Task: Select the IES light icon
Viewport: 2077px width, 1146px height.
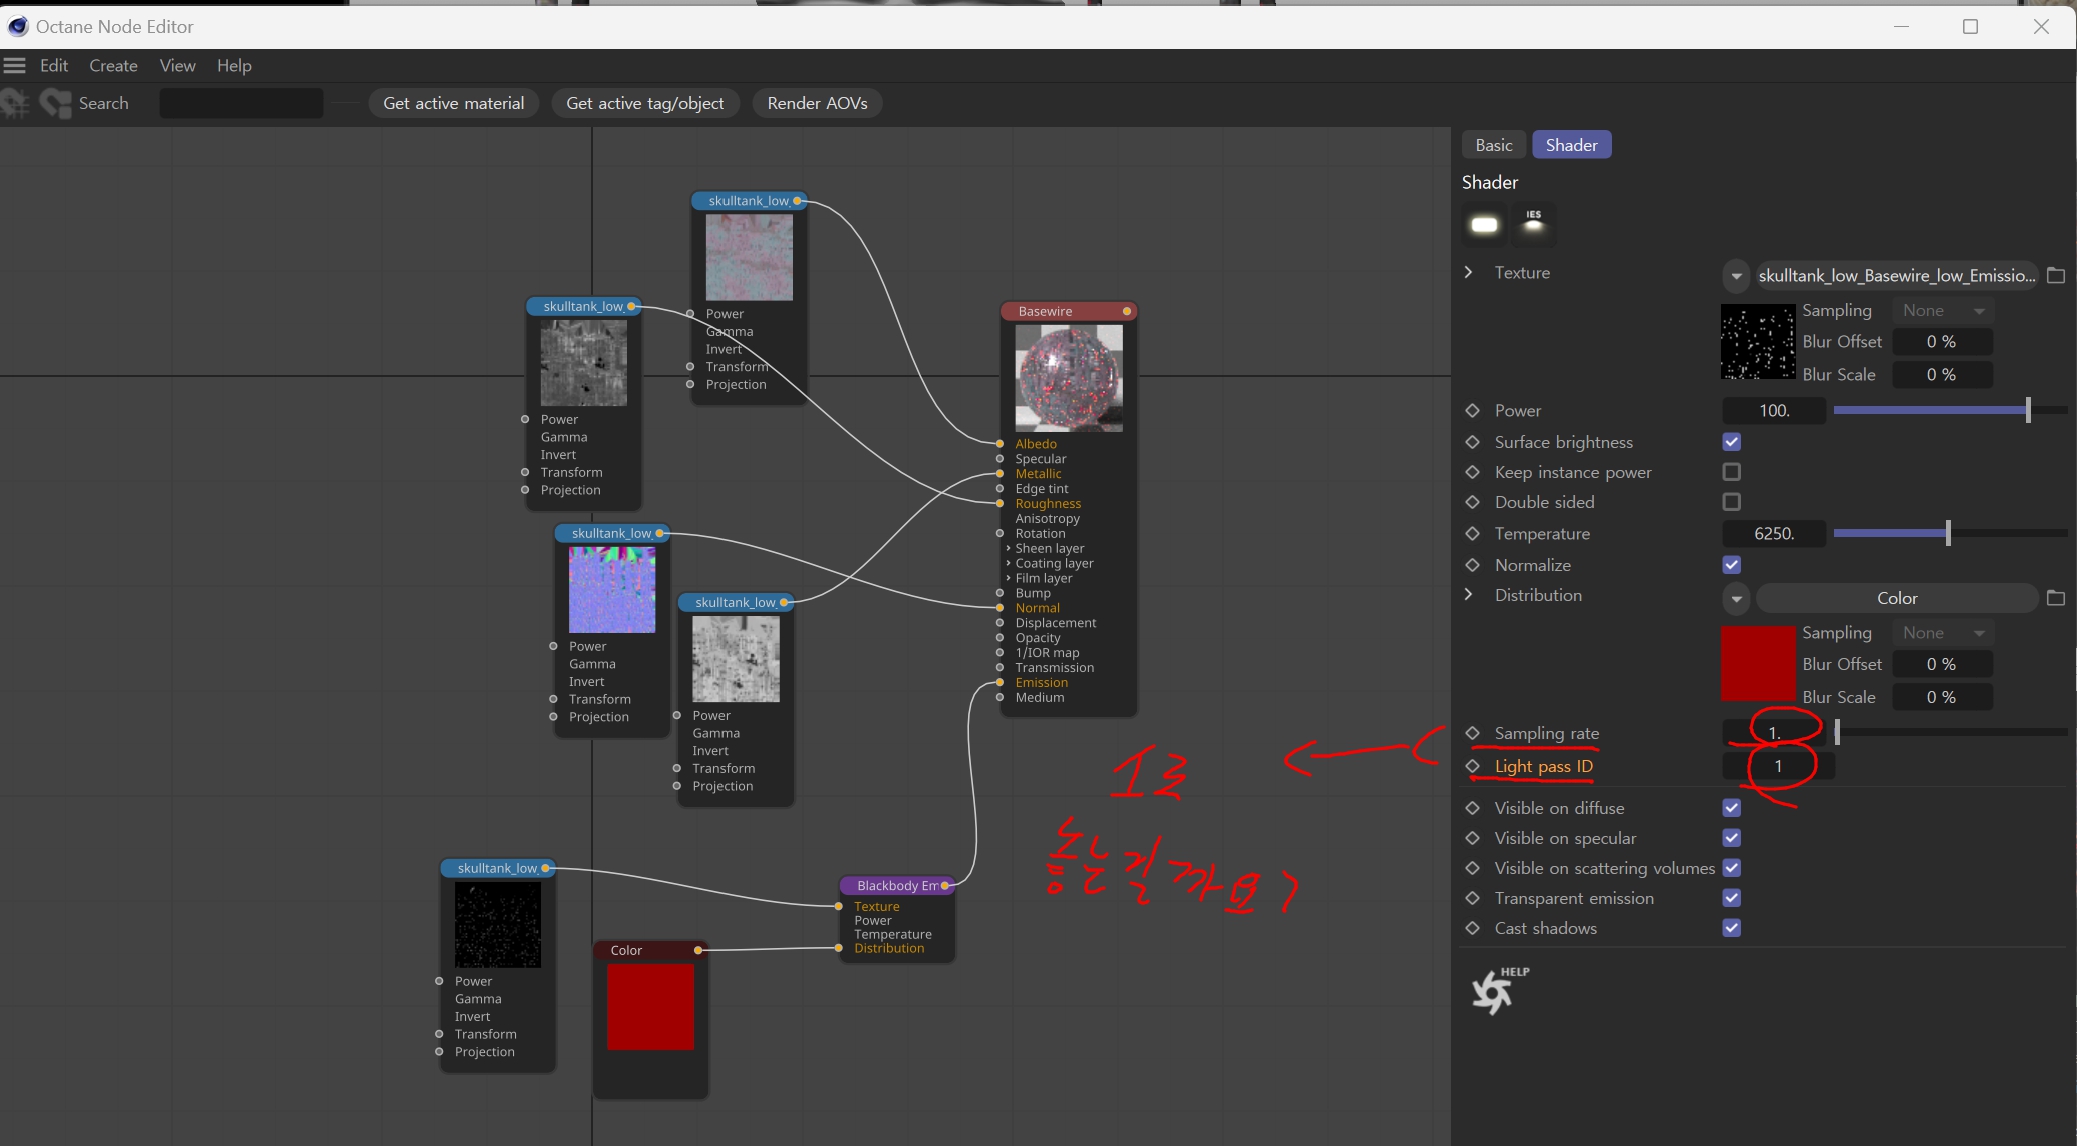Action: [x=1533, y=223]
